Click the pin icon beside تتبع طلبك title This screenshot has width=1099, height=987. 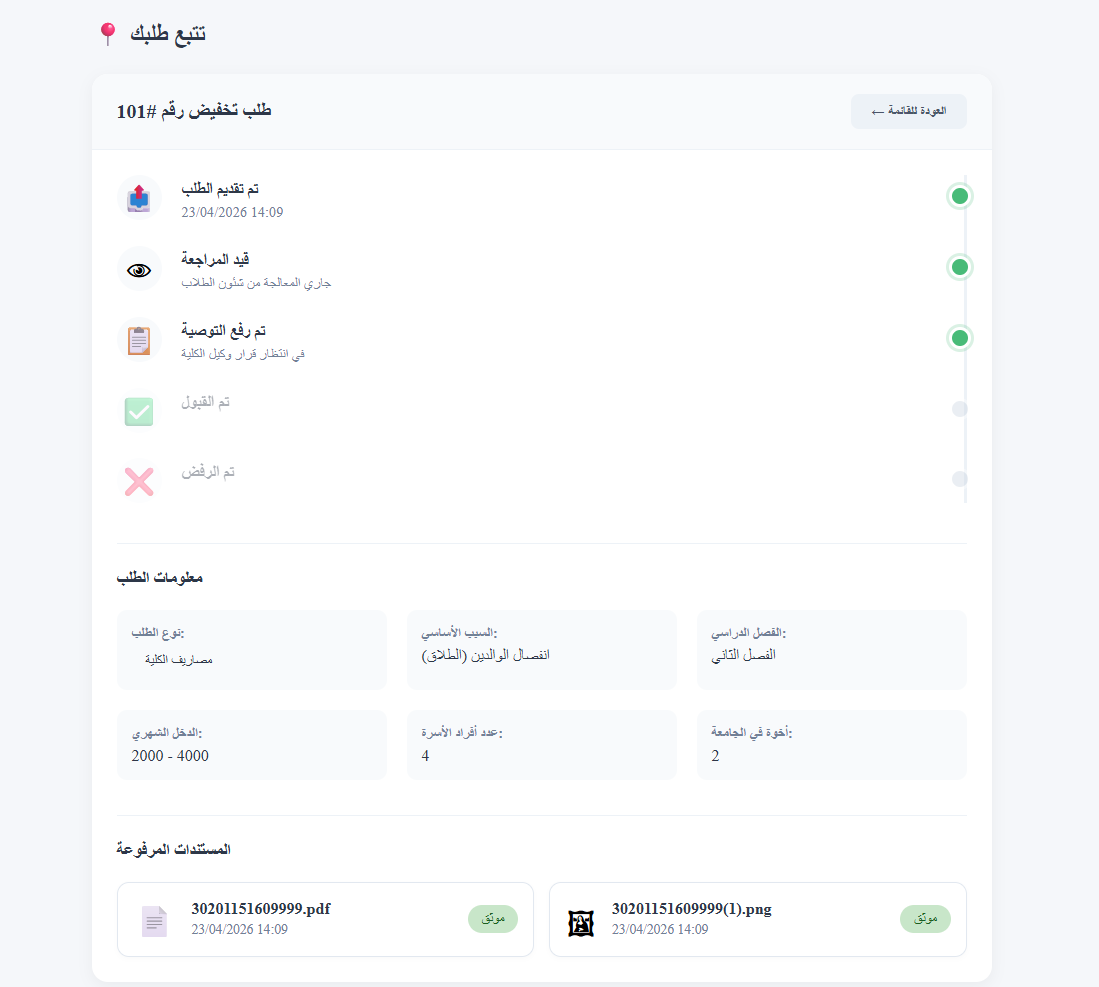pos(107,32)
